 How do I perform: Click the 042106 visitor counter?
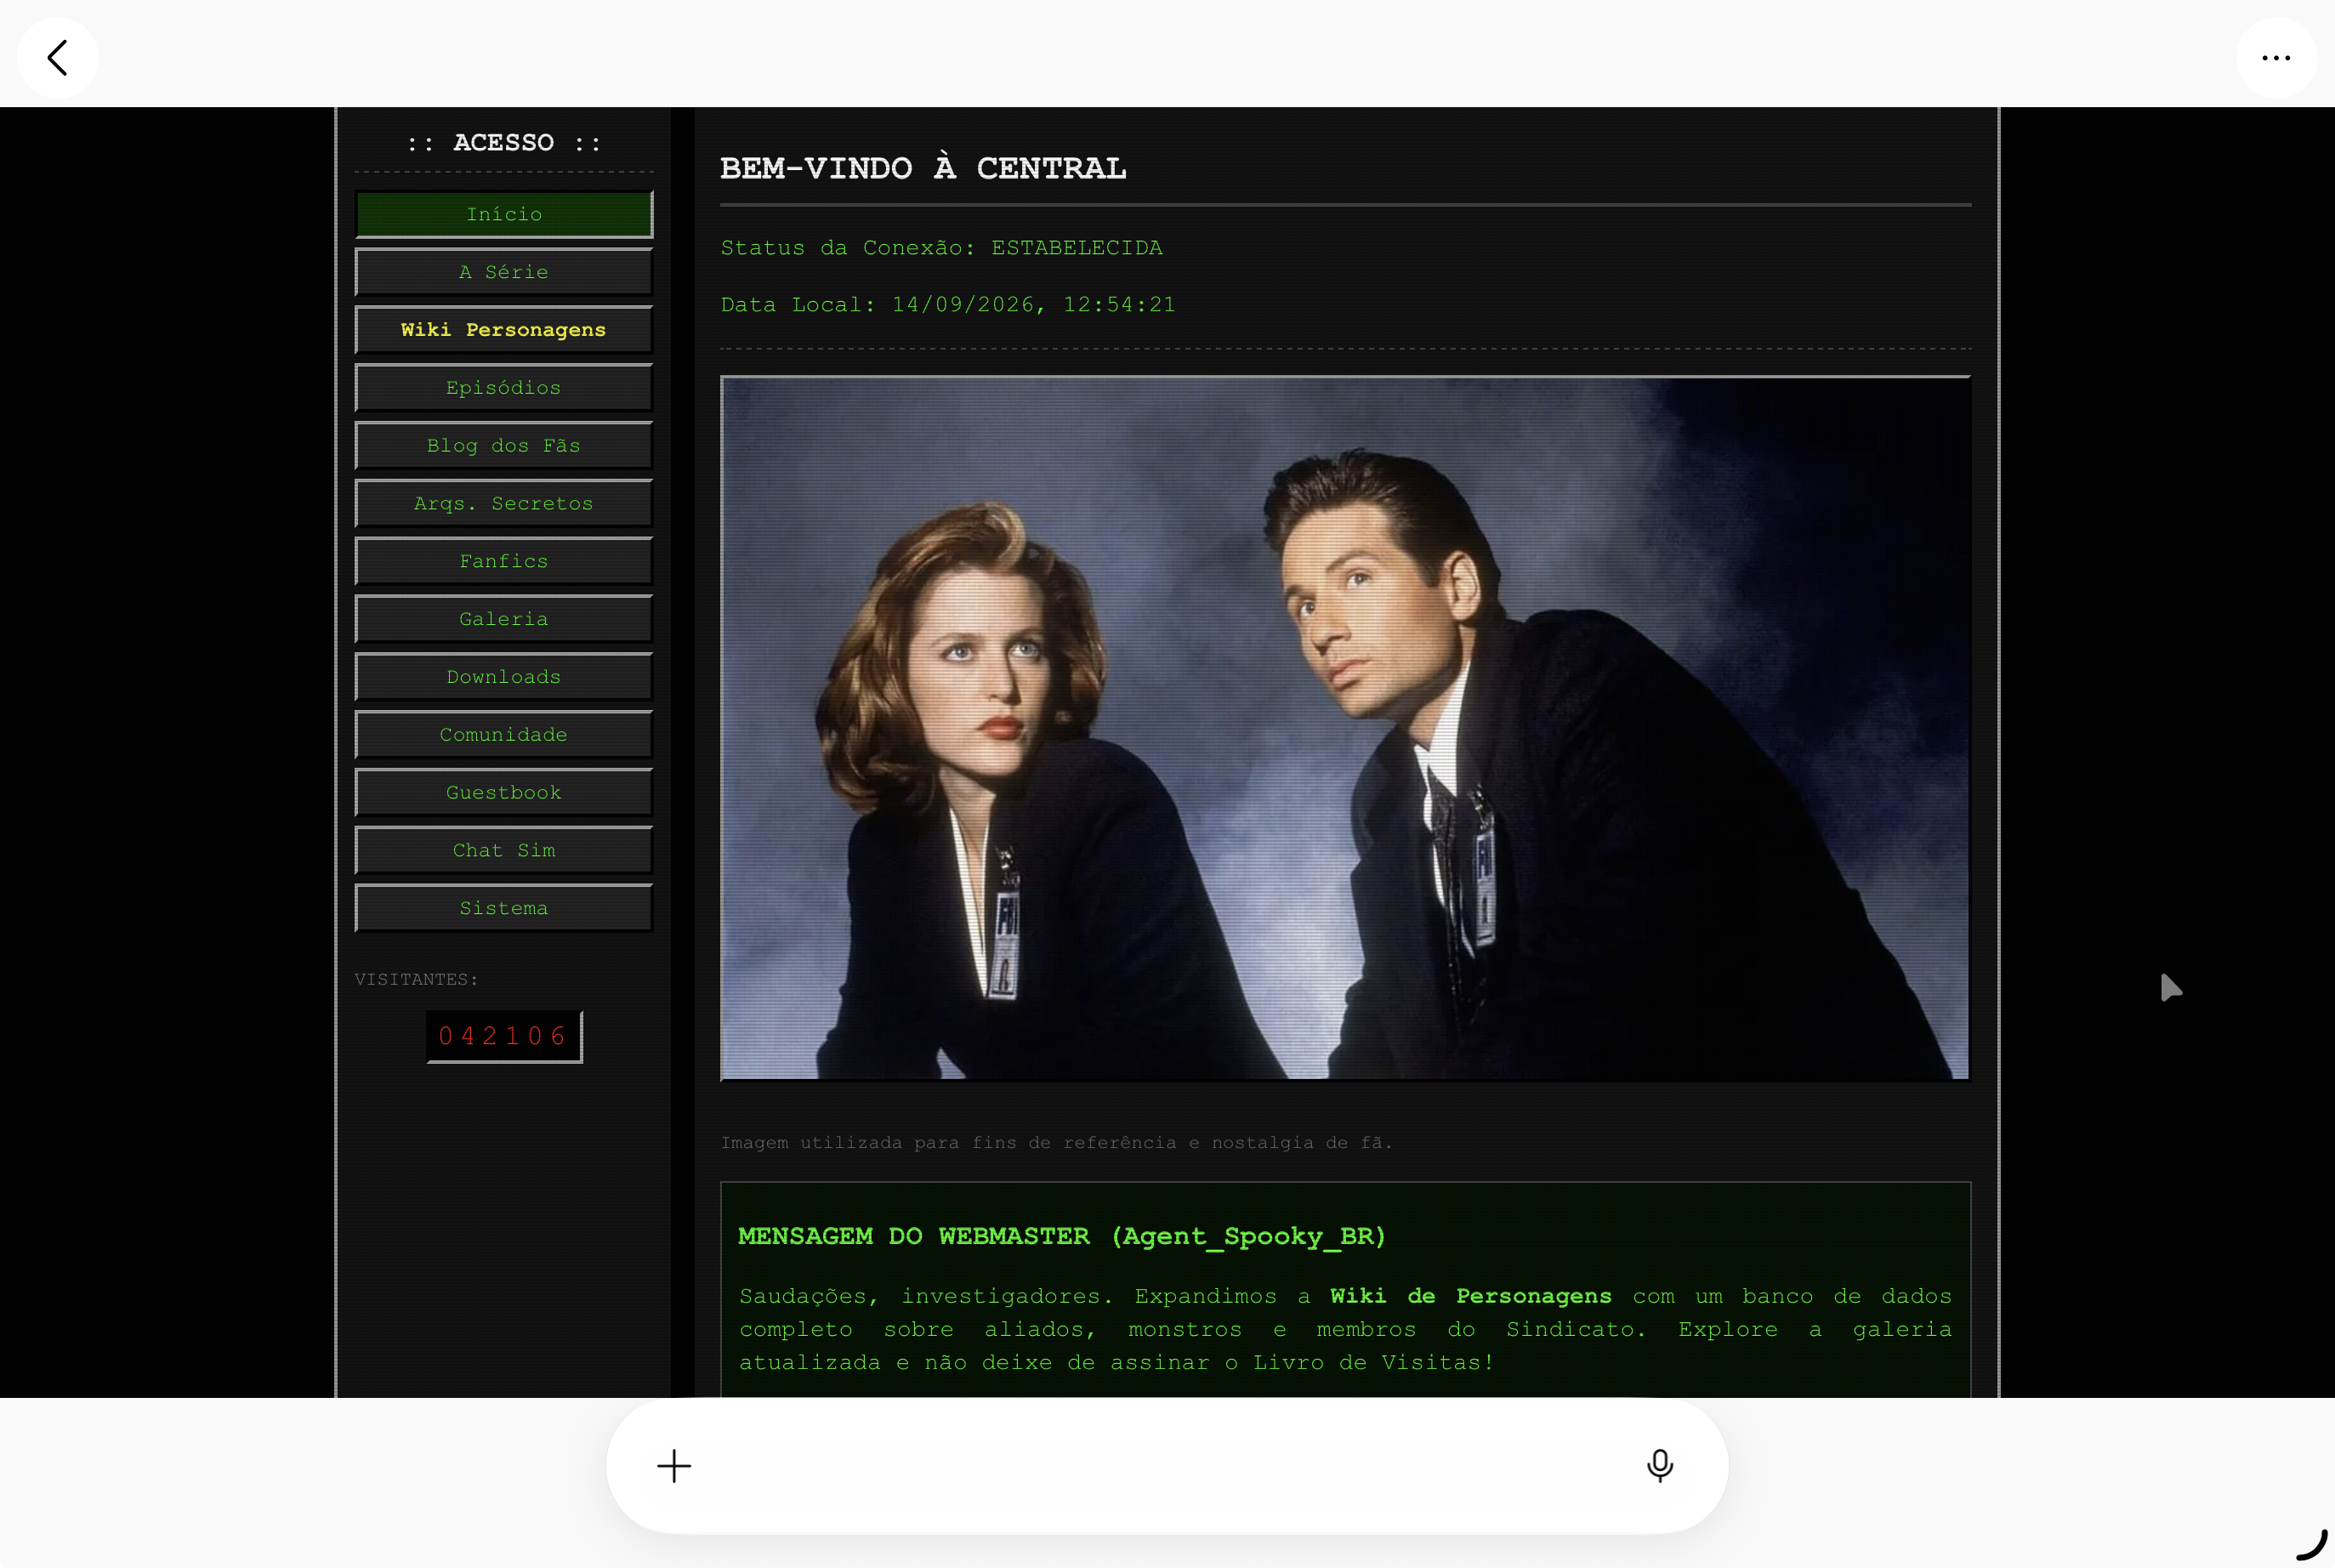pos(504,1036)
